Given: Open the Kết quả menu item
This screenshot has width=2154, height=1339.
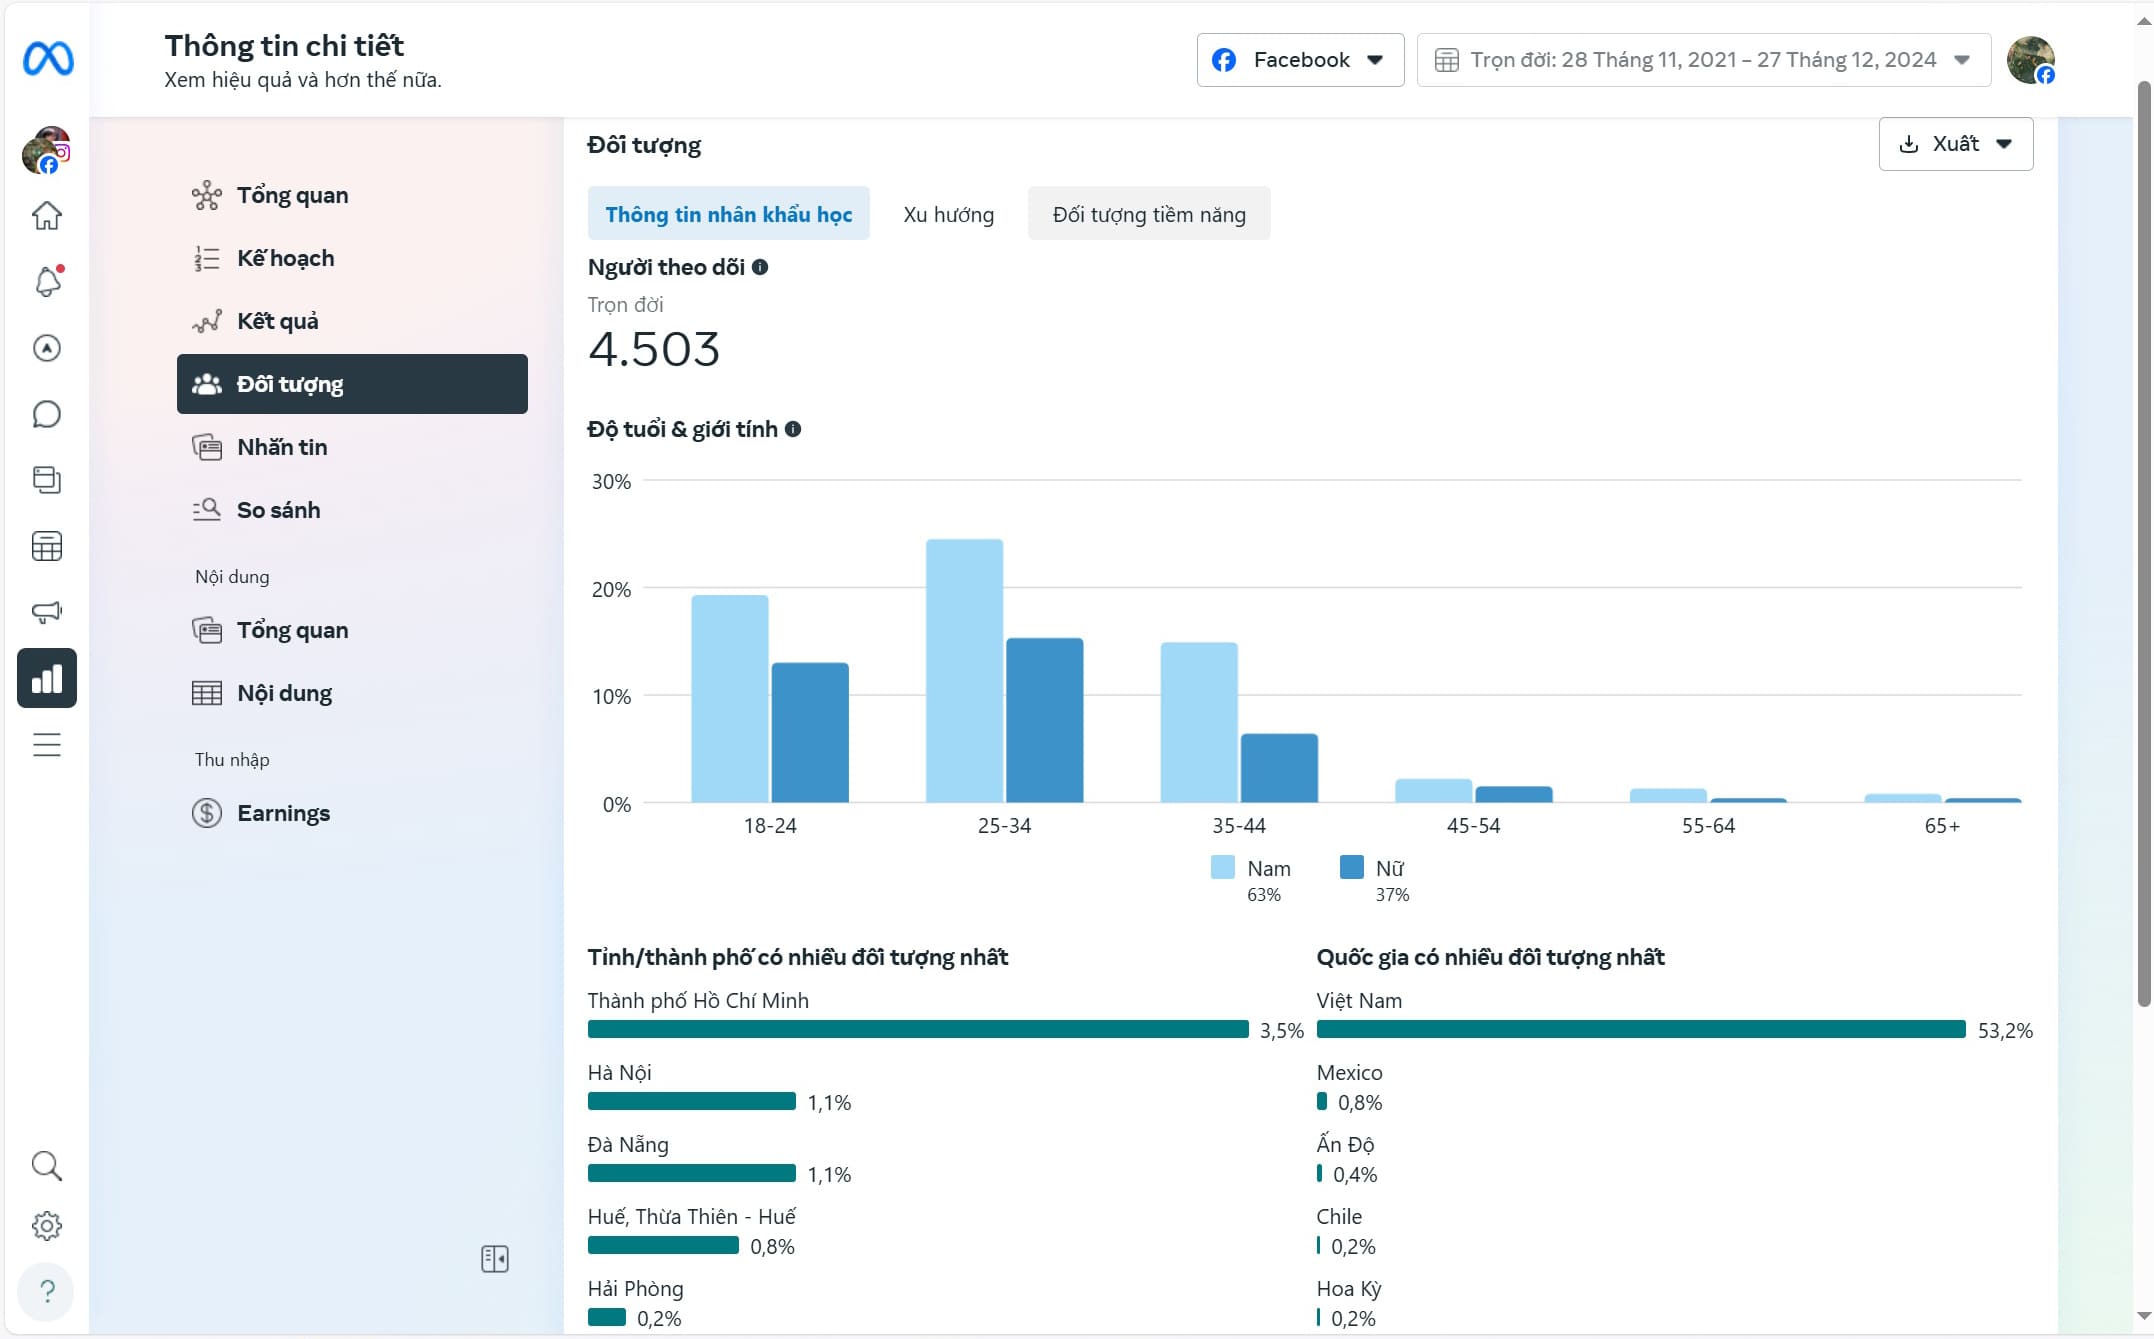Looking at the screenshot, I should click(352, 321).
